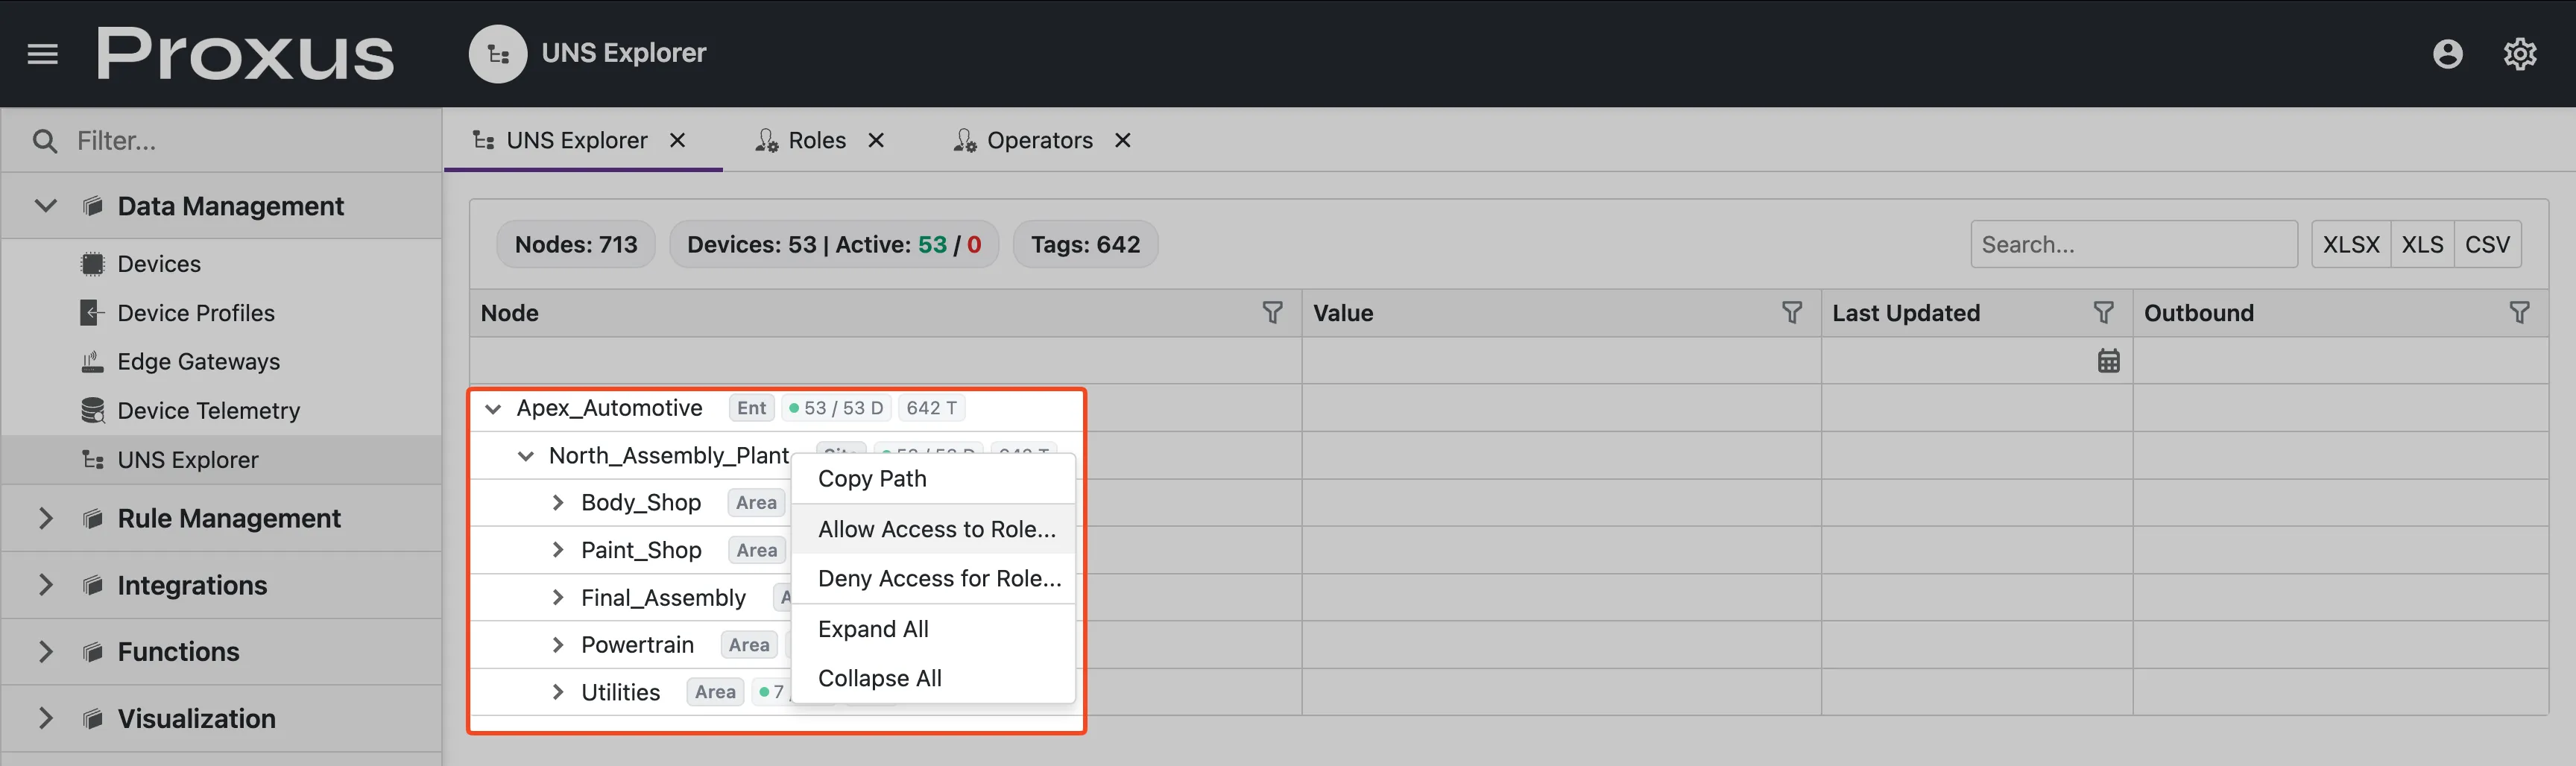
Task: Collapse the Data Management section
Action: click(46, 206)
